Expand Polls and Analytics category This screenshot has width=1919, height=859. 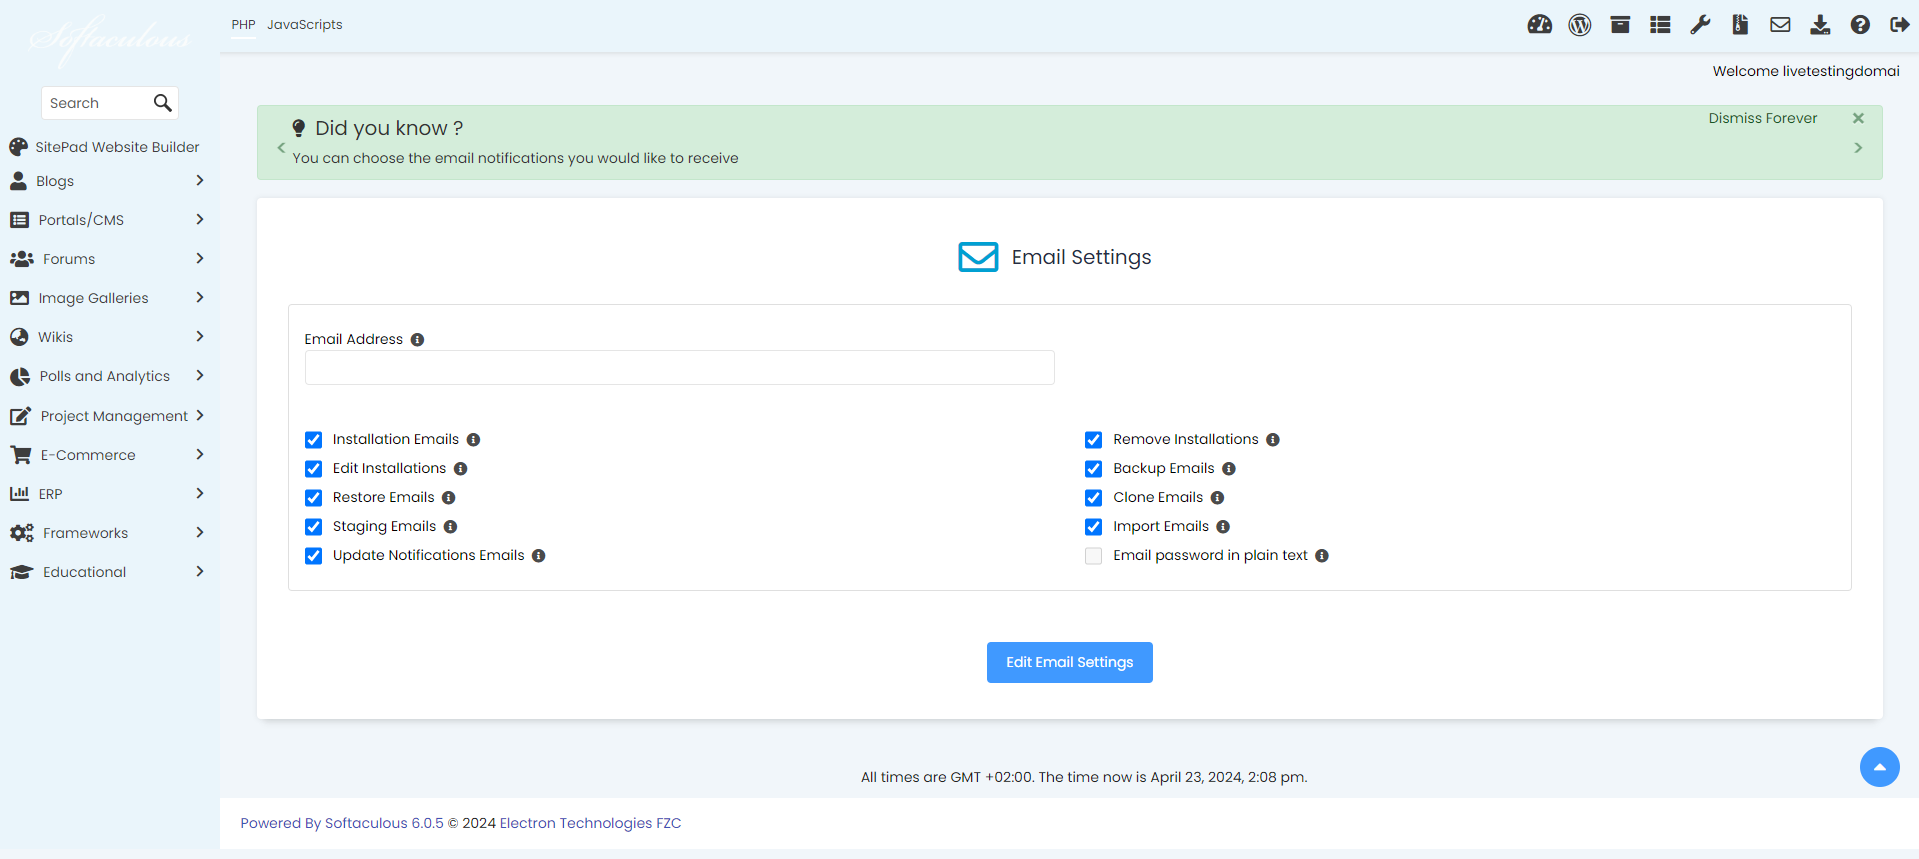(106, 376)
